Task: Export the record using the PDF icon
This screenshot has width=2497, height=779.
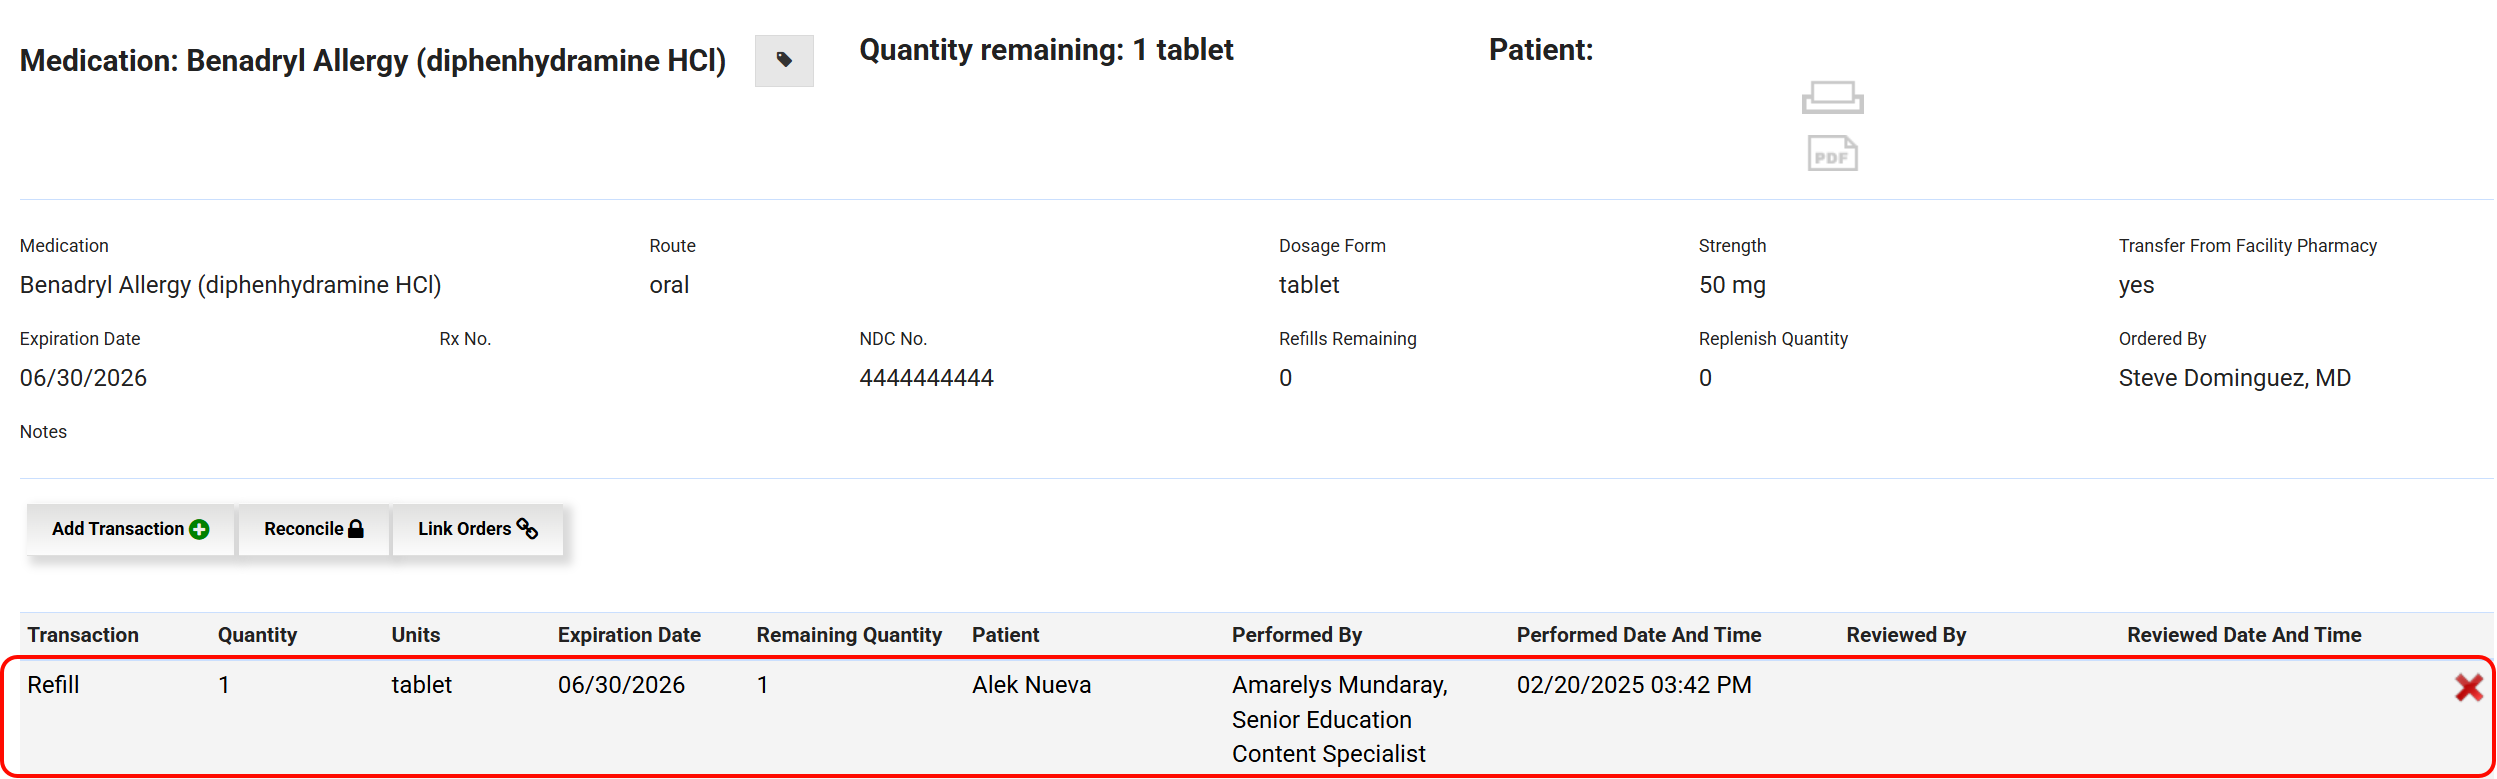Action: pyautogui.click(x=1832, y=154)
